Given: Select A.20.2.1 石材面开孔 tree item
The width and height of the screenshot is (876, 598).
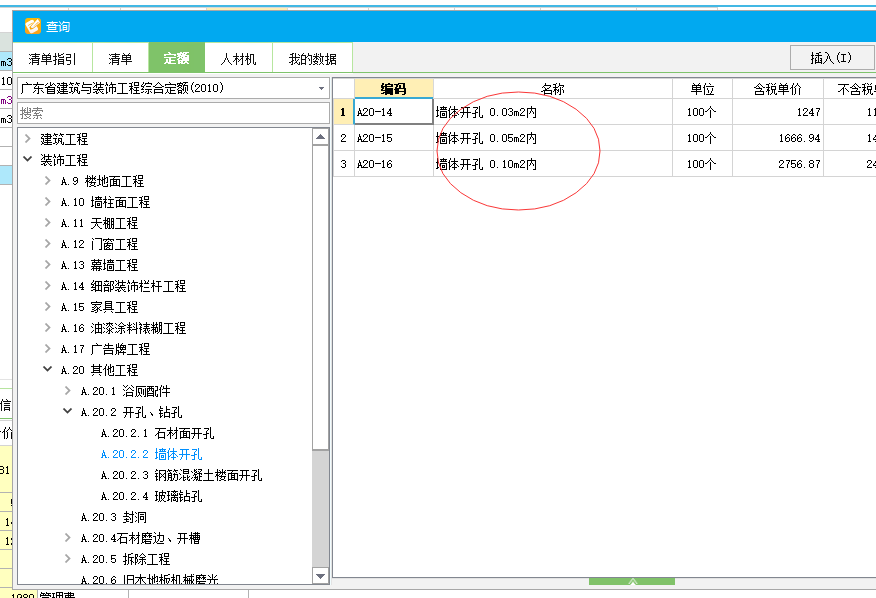Looking at the screenshot, I should click(x=157, y=433).
